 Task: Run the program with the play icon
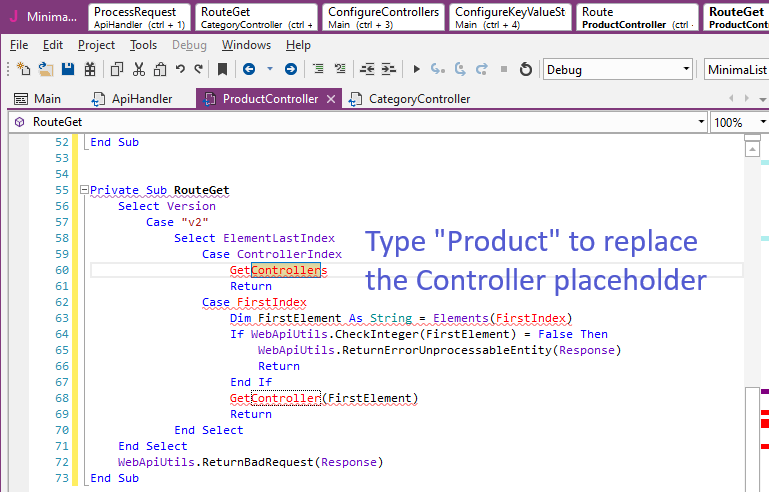[416, 69]
